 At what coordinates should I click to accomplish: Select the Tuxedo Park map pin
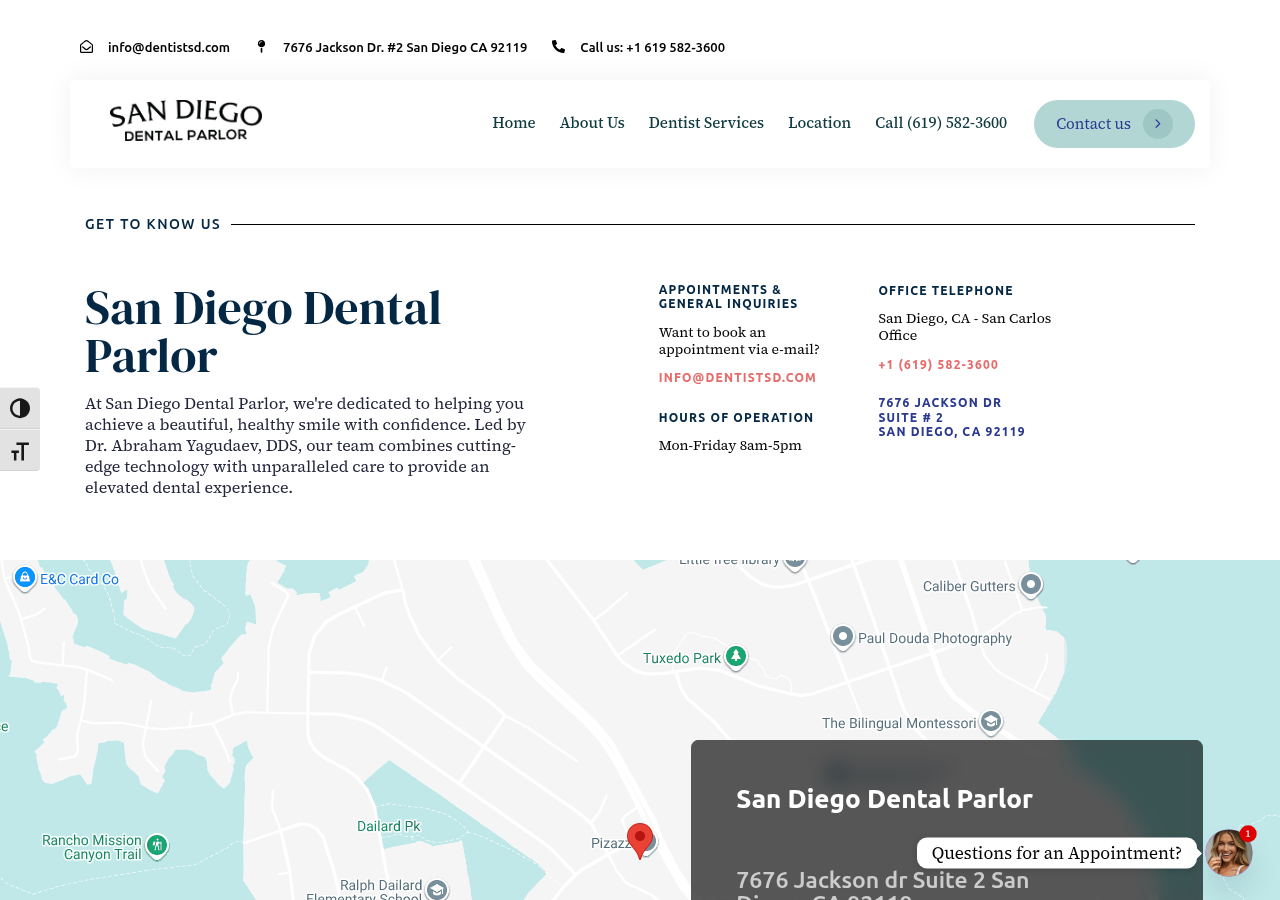click(x=736, y=657)
